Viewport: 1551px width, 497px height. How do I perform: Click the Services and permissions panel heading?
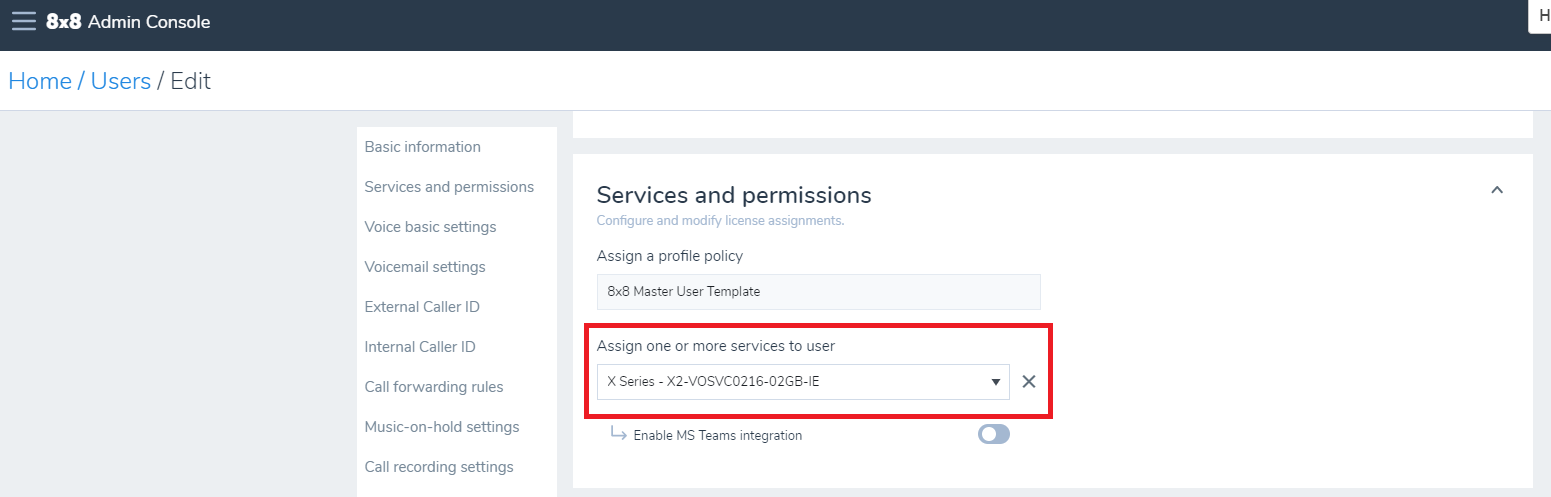coord(734,195)
